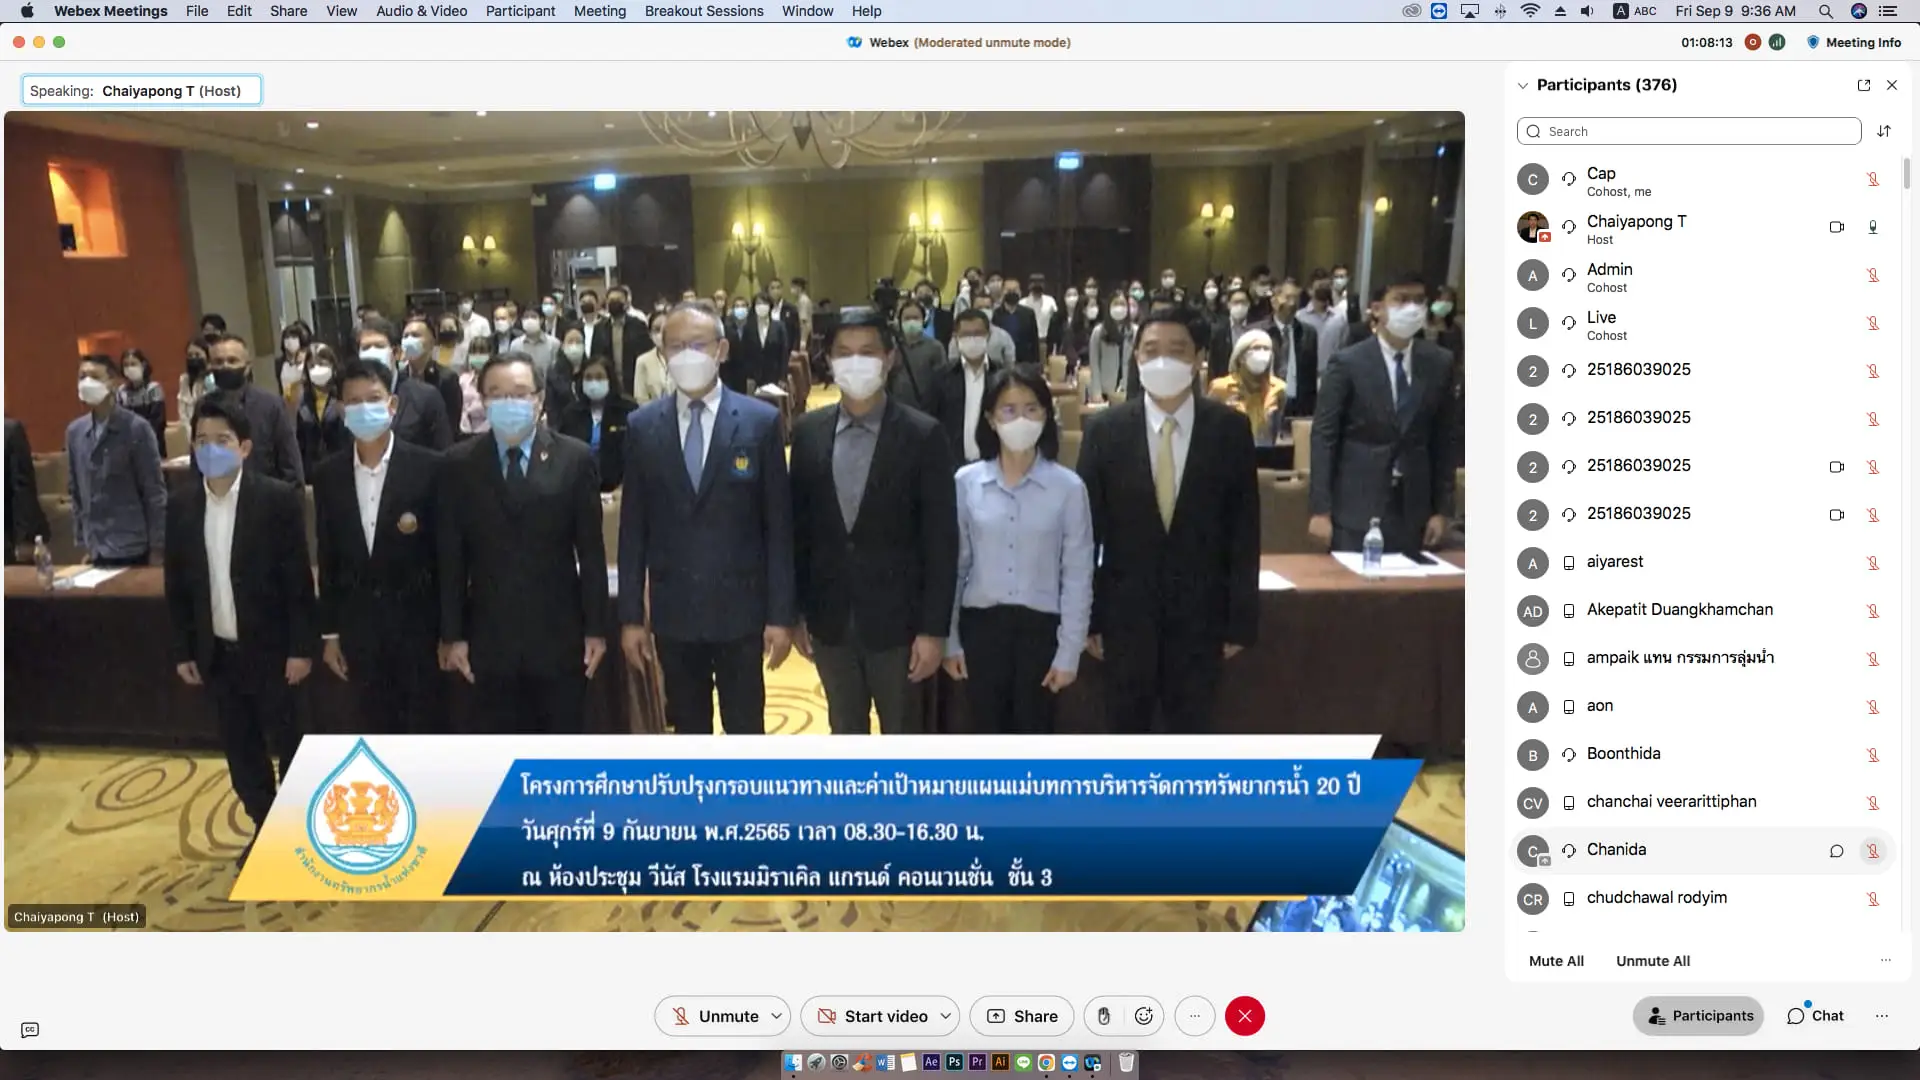Image resolution: width=1920 pixels, height=1080 pixels.
Task: Open the emoji reactions icon
Action: 1144,1016
